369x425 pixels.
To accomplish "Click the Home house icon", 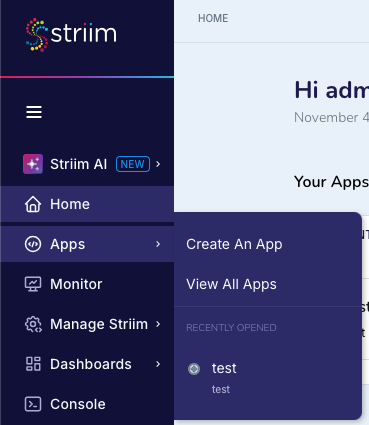I will point(33,204).
